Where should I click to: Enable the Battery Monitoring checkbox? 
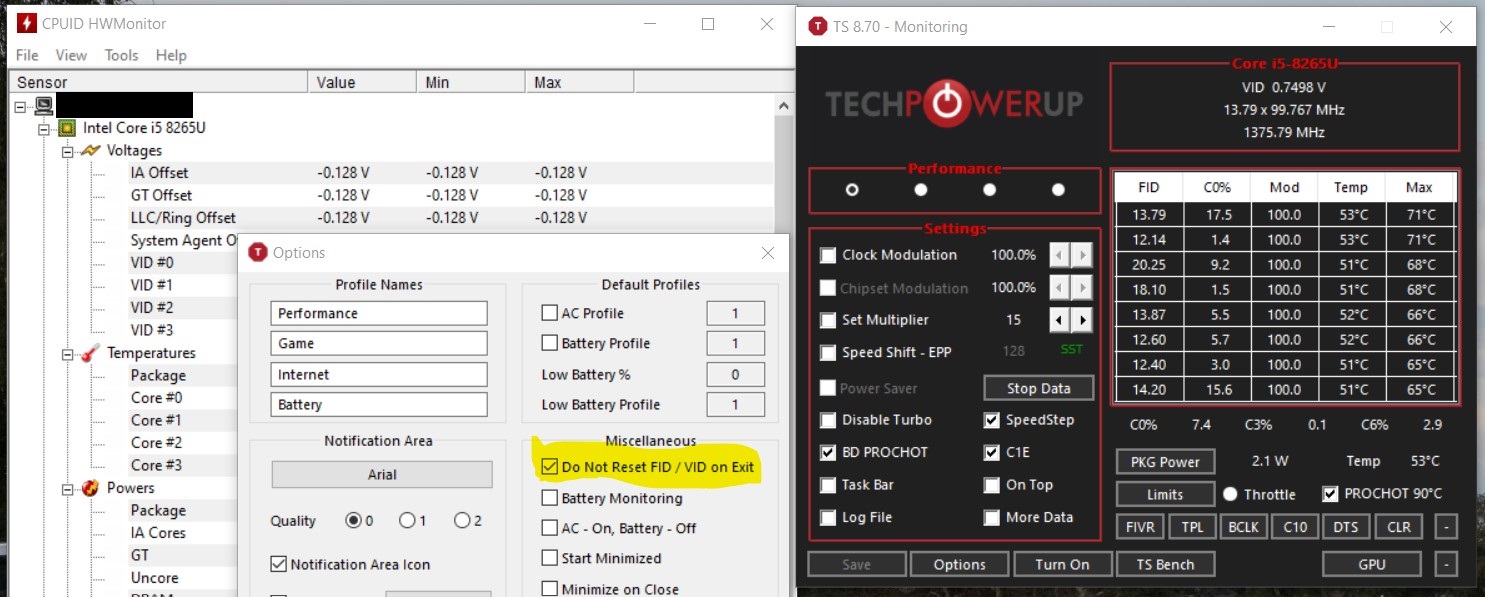click(x=549, y=498)
